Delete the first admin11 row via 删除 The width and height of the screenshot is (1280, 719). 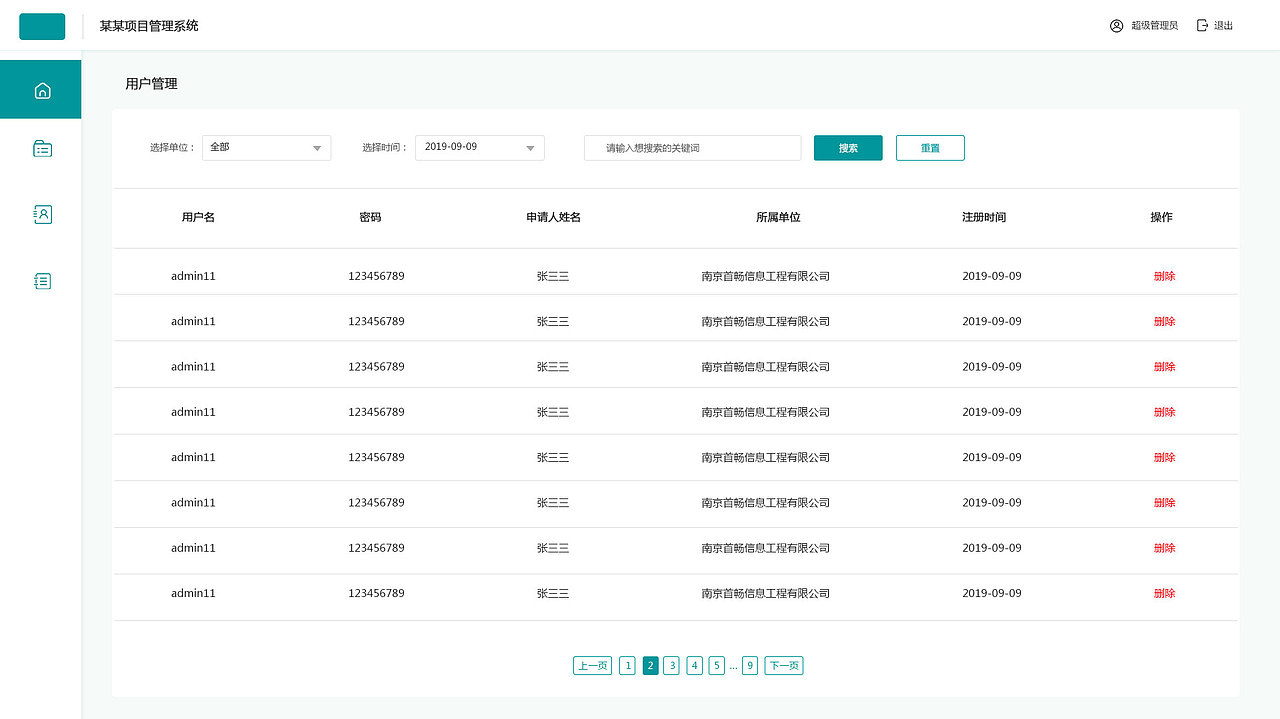coord(1164,275)
